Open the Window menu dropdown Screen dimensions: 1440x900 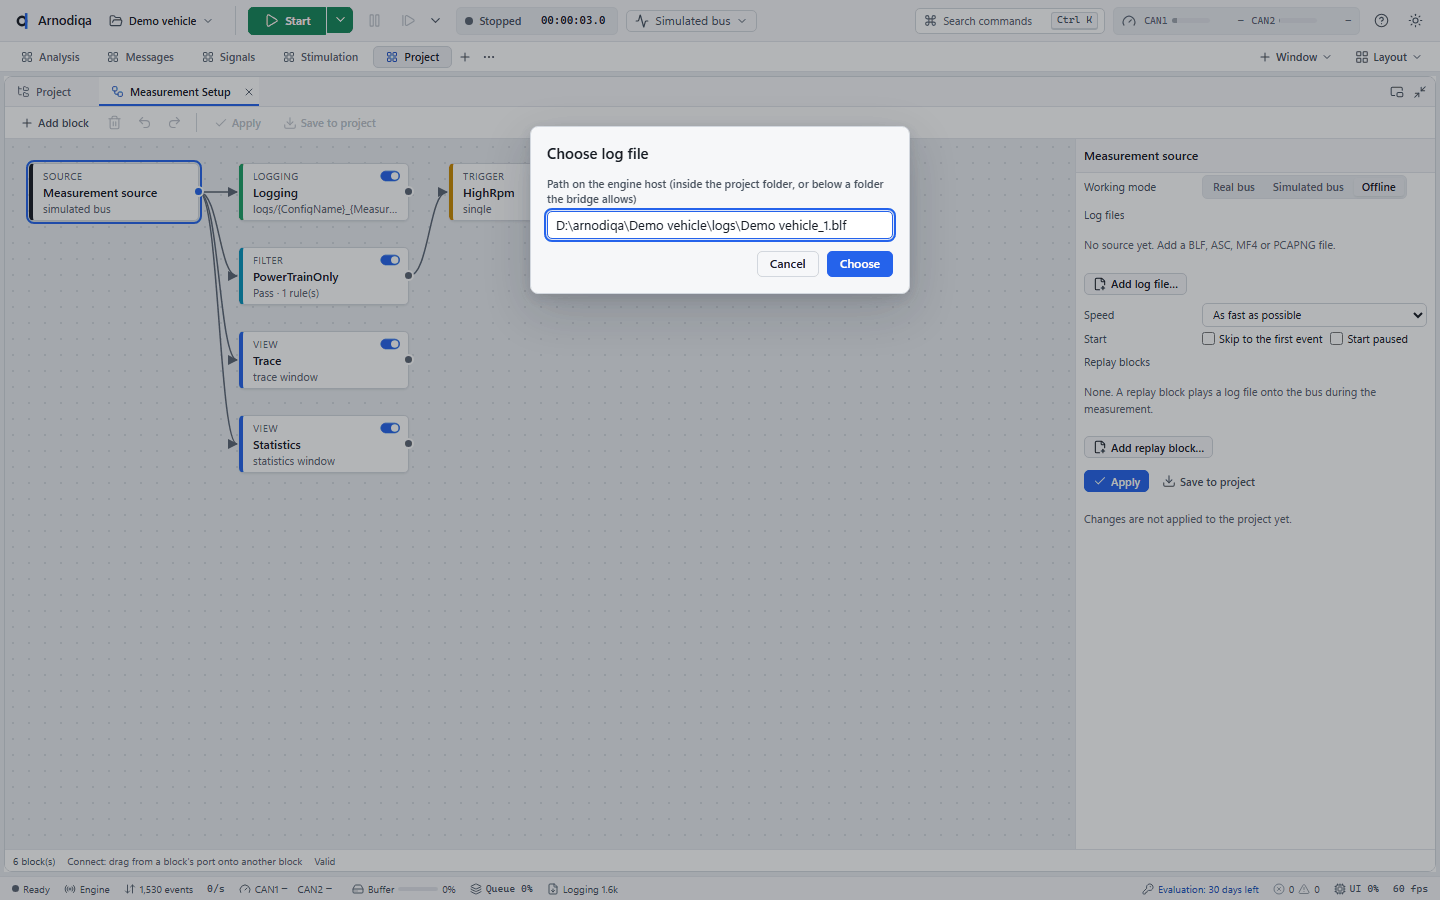click(x=1295, y=57)
